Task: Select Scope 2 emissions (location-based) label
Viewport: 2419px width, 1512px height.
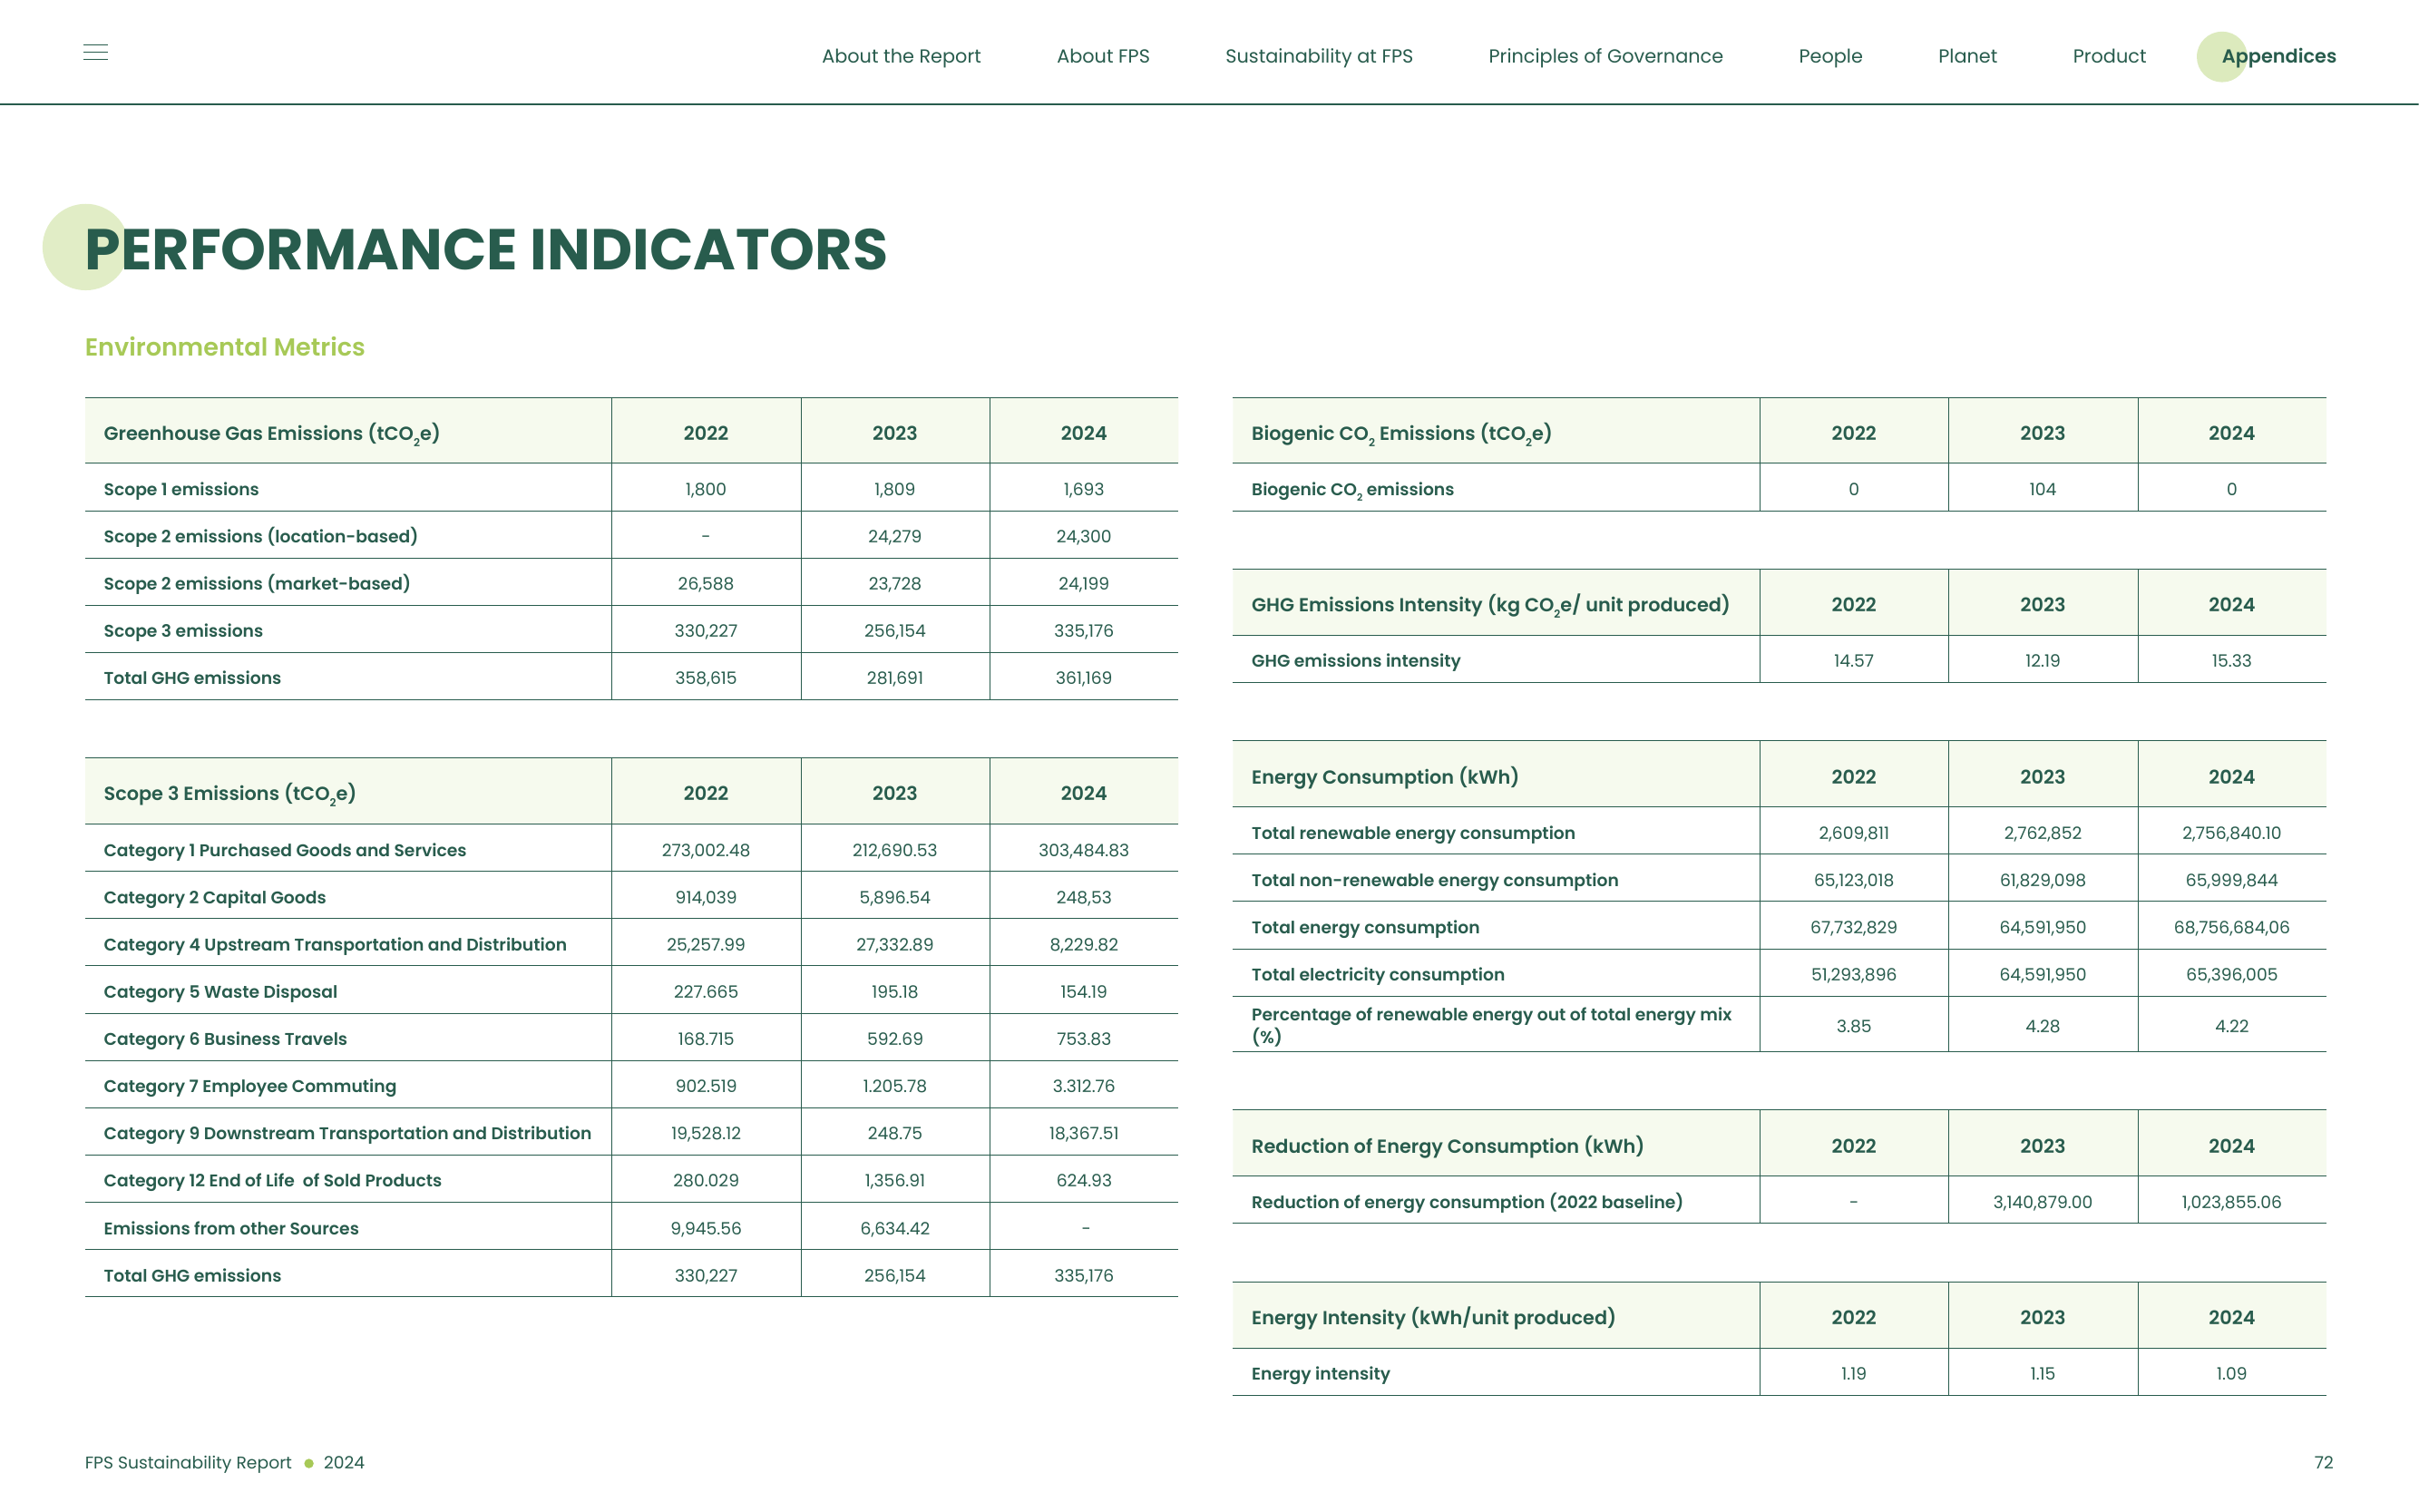Action: click(x=261, y=536)
